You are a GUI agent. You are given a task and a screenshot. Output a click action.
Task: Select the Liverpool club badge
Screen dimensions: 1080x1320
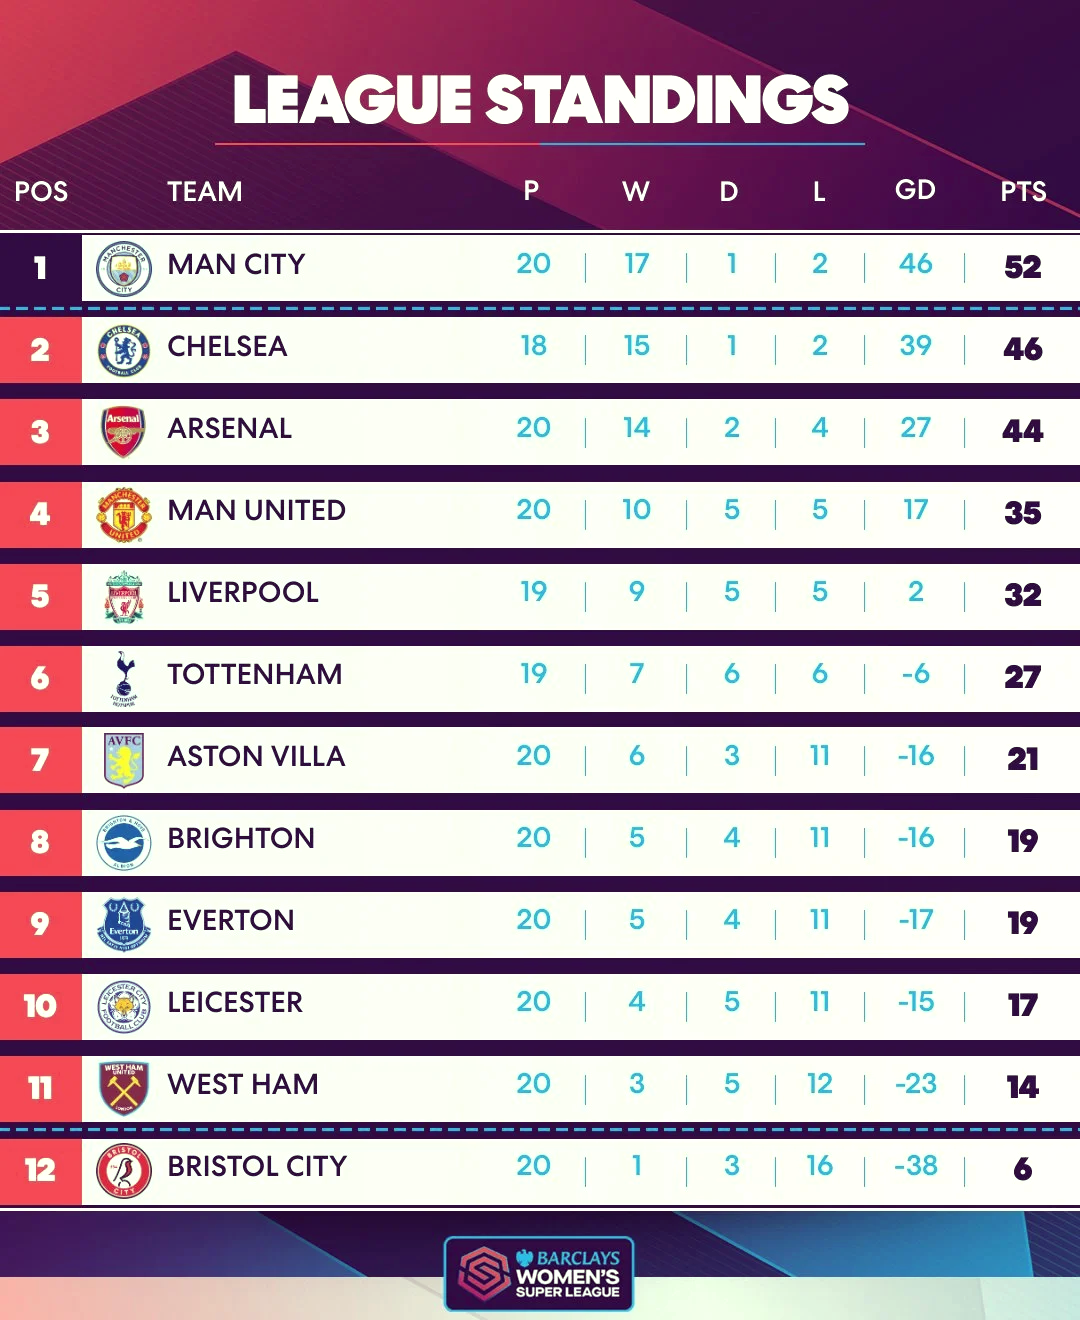tap(124, 596)
